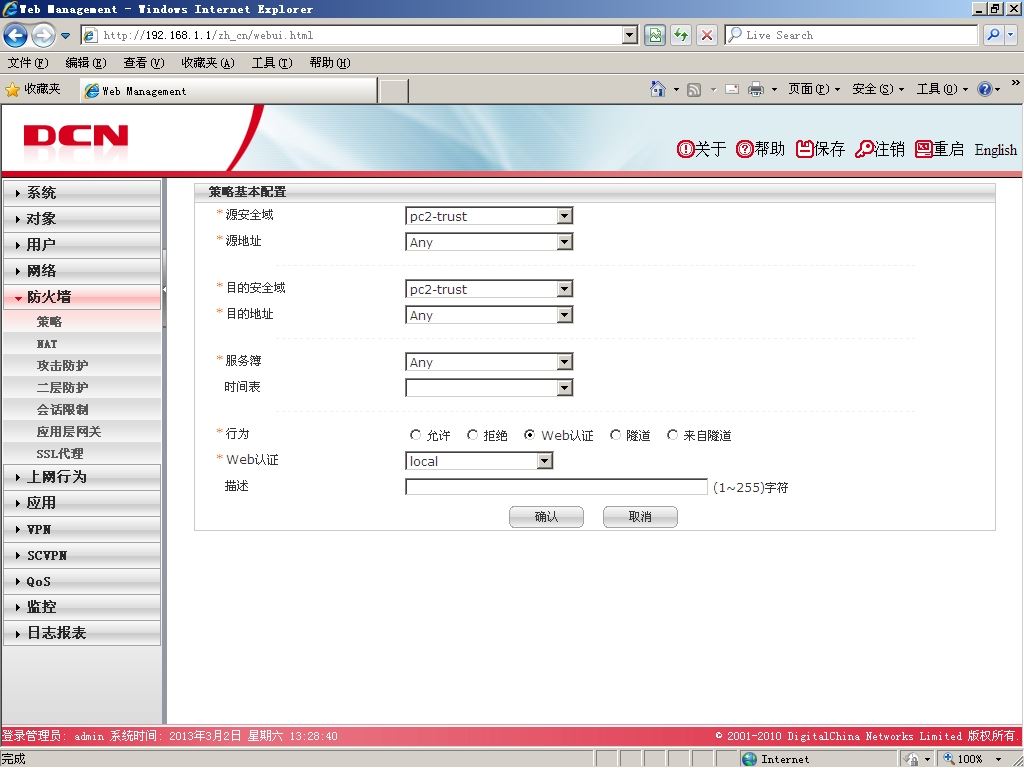Open the 攻击防护 sidebar item
1024x768 pixels.
click(x=82, y=366)
